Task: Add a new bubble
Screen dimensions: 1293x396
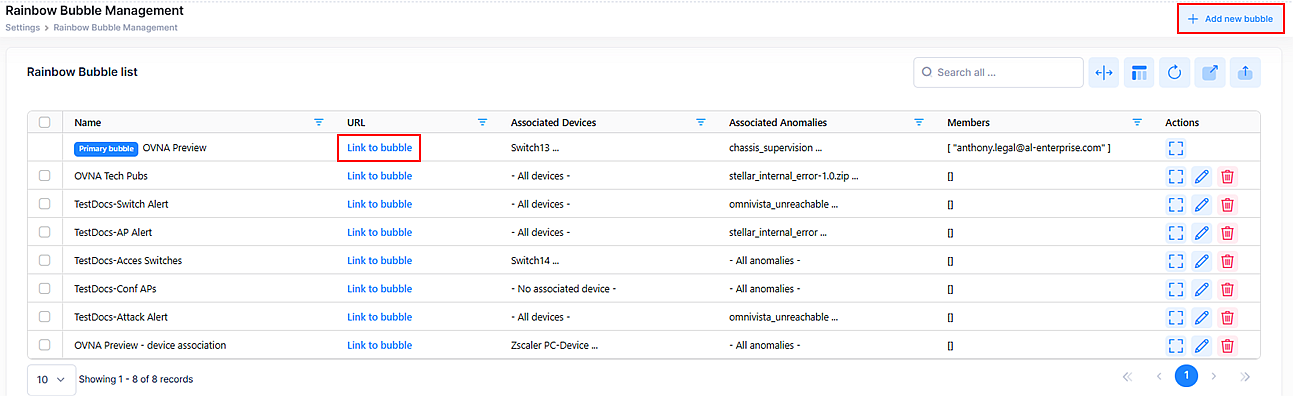Action: click(x=1230, y=19)
